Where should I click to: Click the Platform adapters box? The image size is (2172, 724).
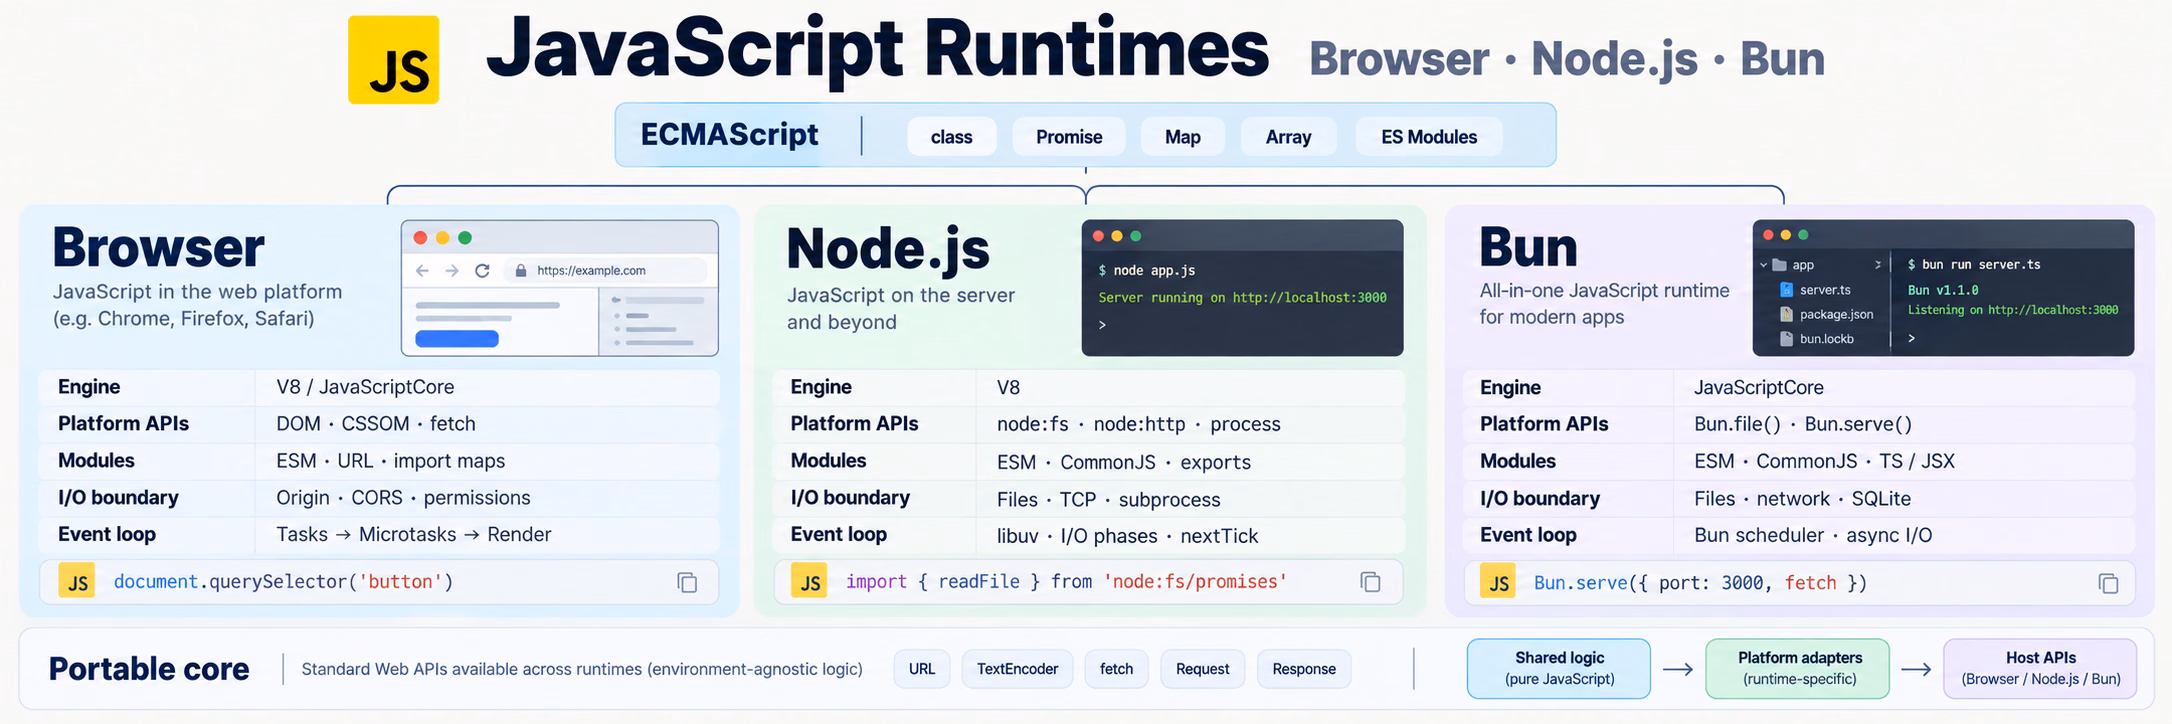[1798, 668]
